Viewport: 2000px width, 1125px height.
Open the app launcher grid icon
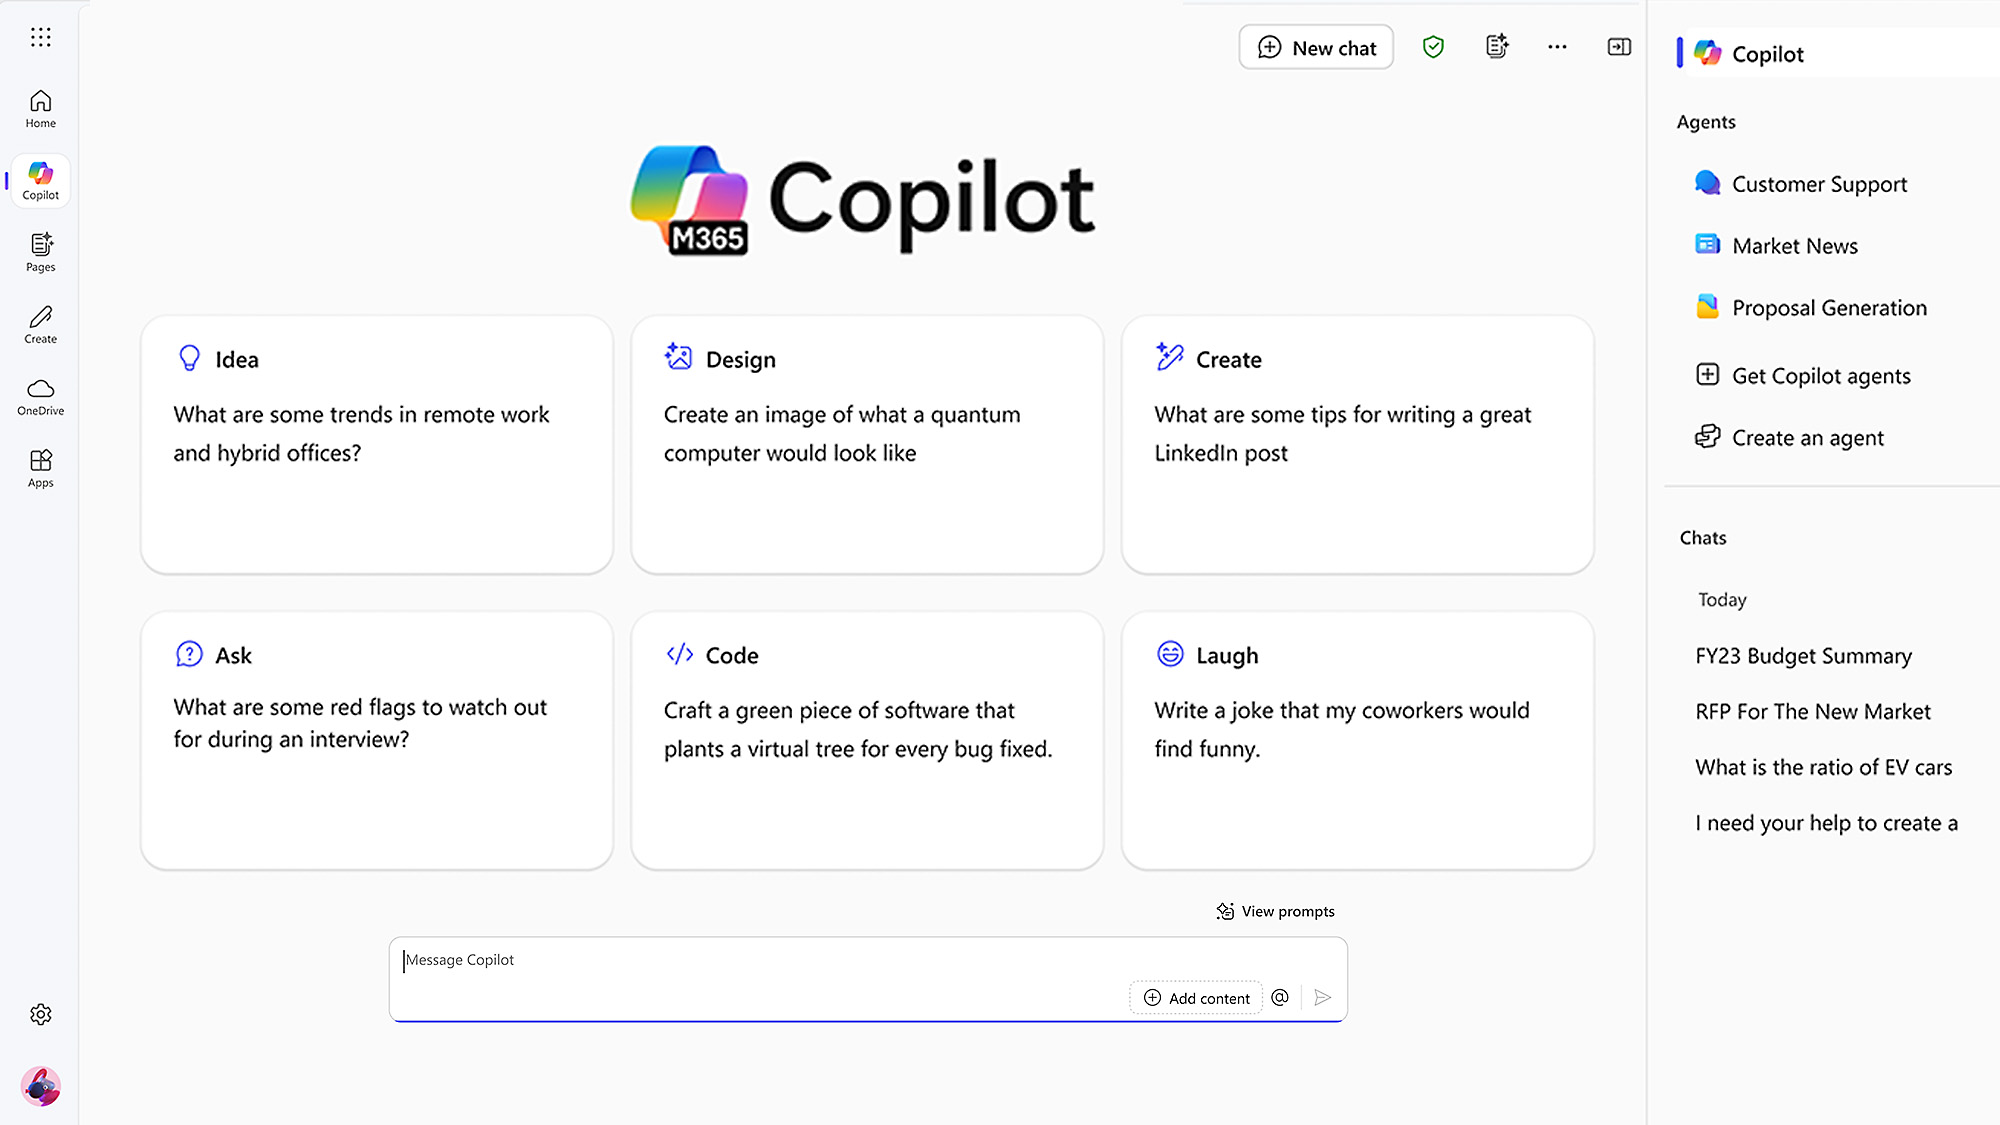click(40, 37)
